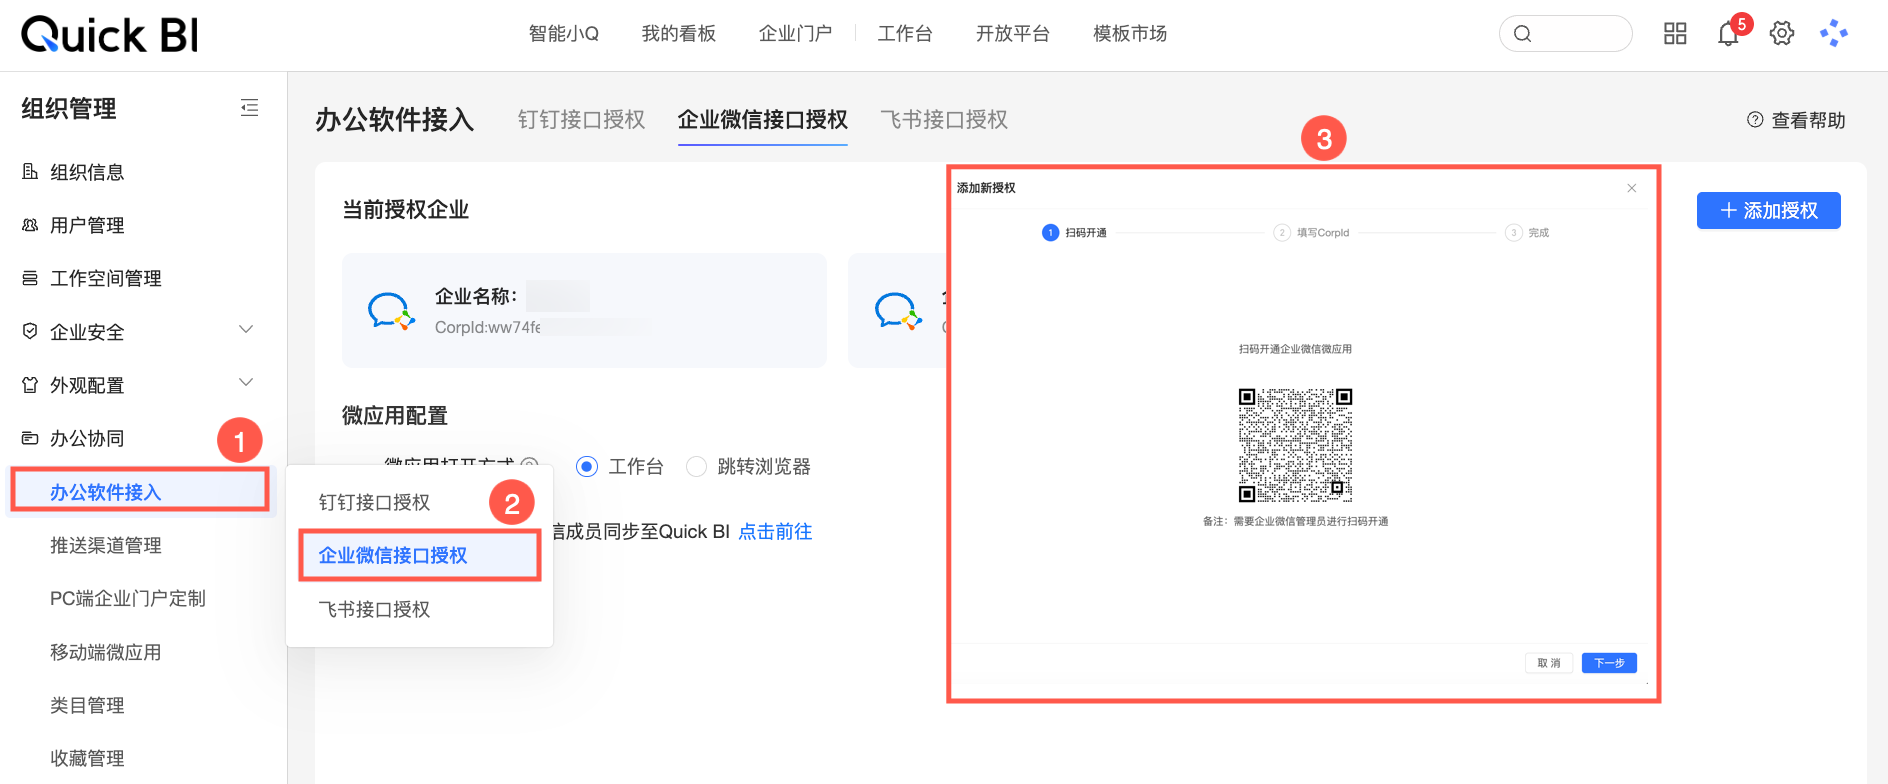This screenshot has width=1888, height=784.
Task: Click step 1 扫码开通 in dialog
Action: (x=1075, y=232)
